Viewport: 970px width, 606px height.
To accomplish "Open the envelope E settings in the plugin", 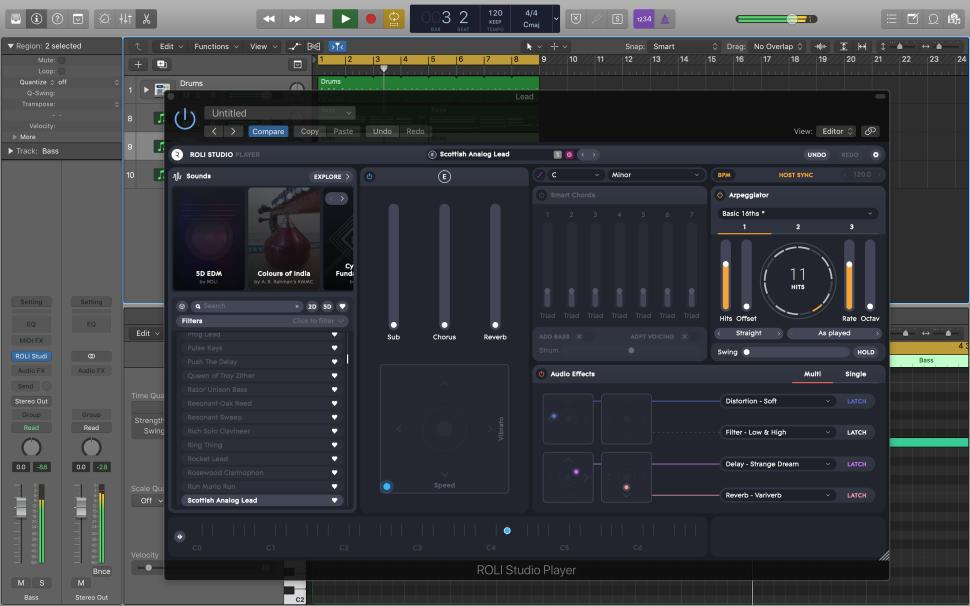I will coord(445,174).
